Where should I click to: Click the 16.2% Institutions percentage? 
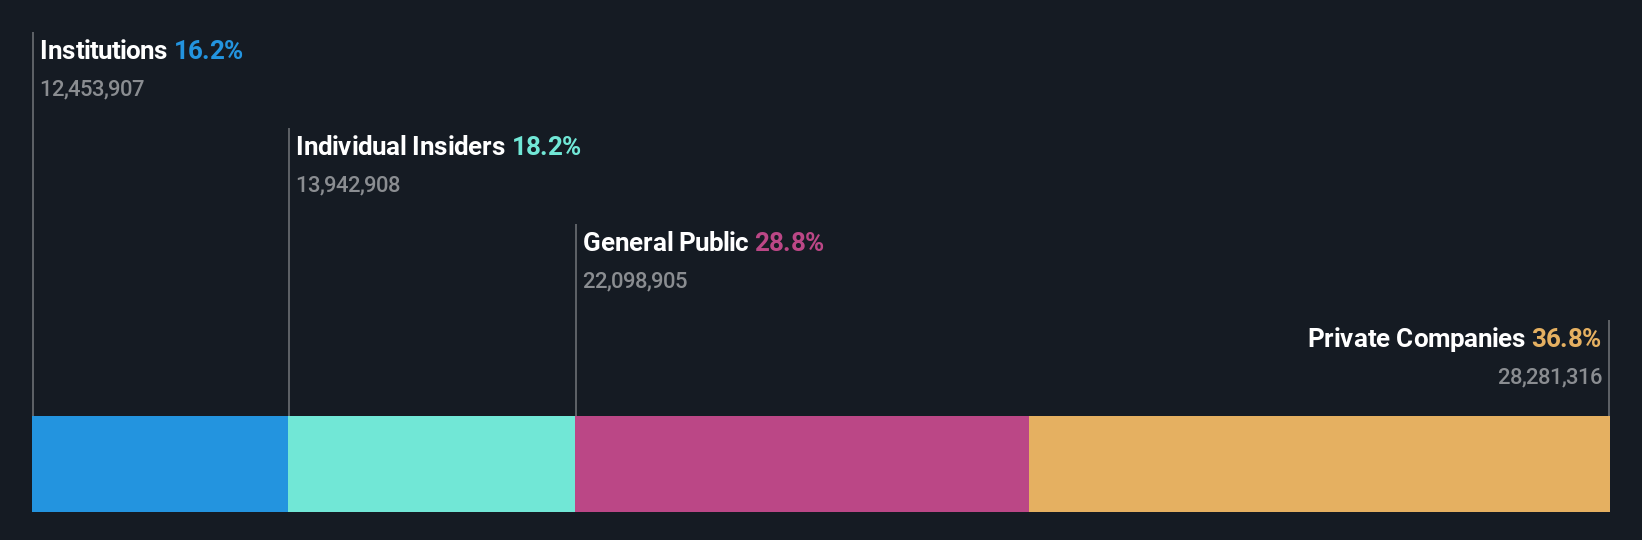pyautogui.click(x=208, y=50)
